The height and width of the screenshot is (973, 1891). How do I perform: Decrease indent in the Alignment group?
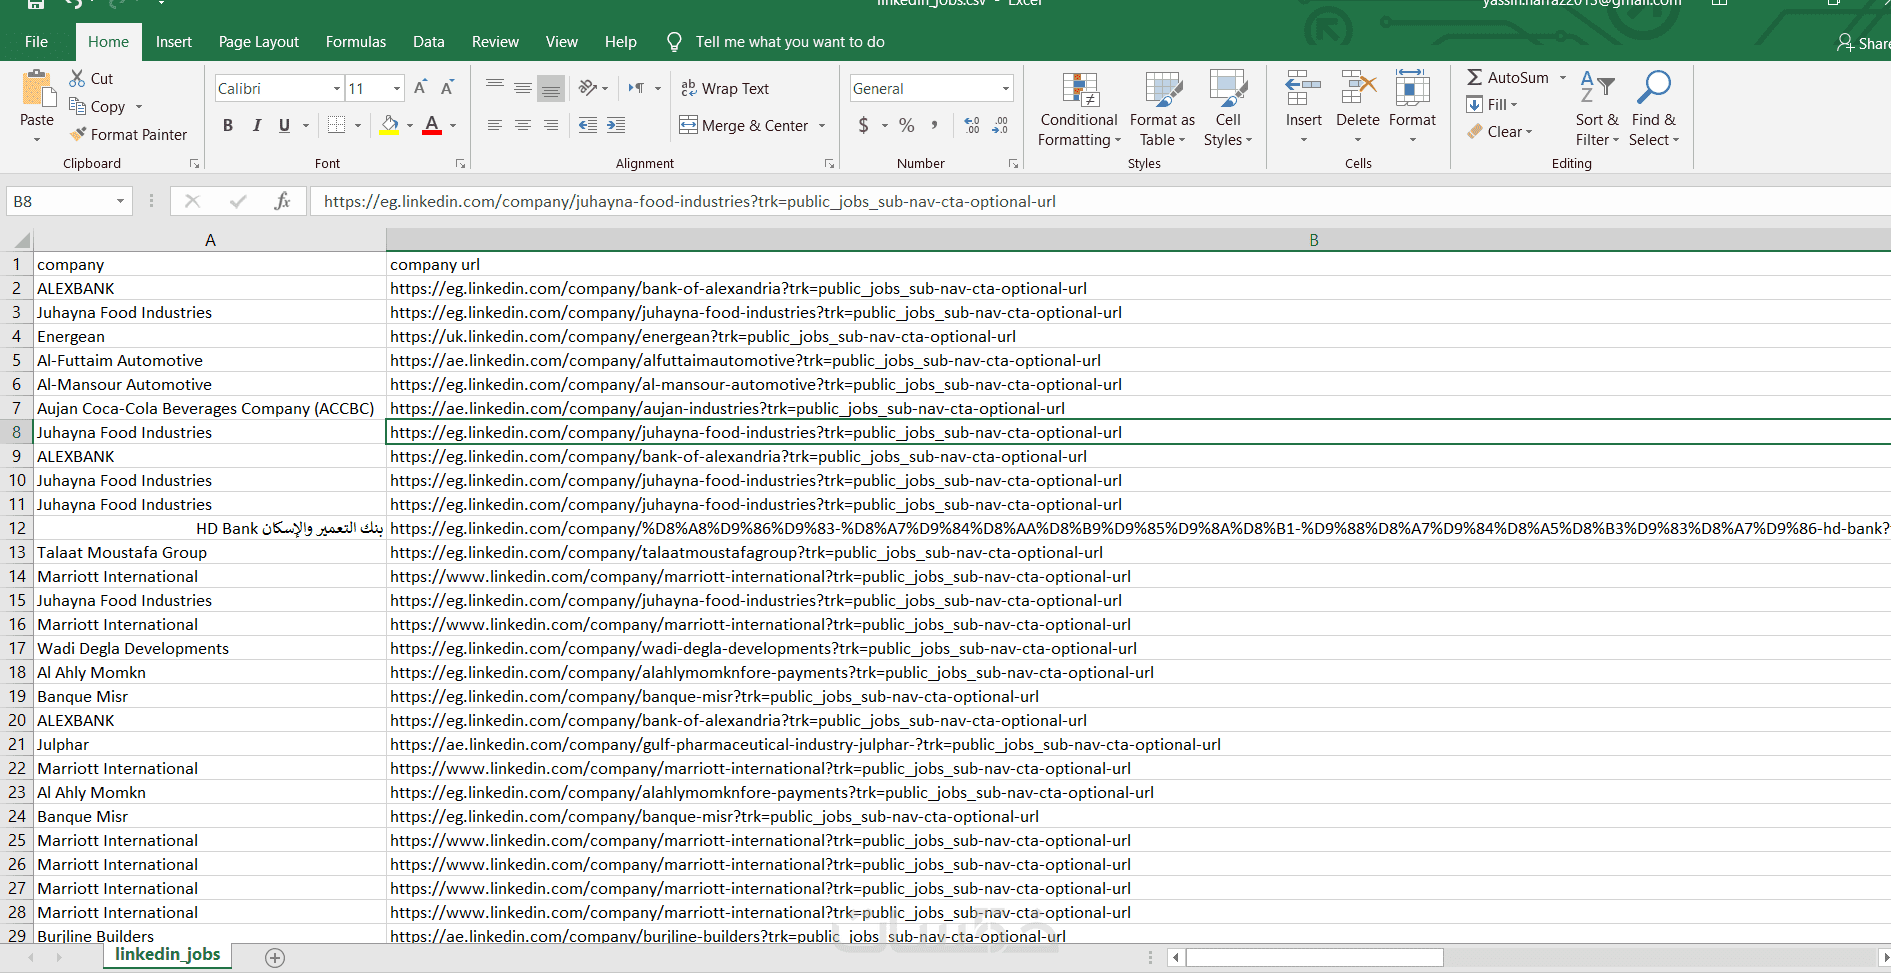coord(588,125)
